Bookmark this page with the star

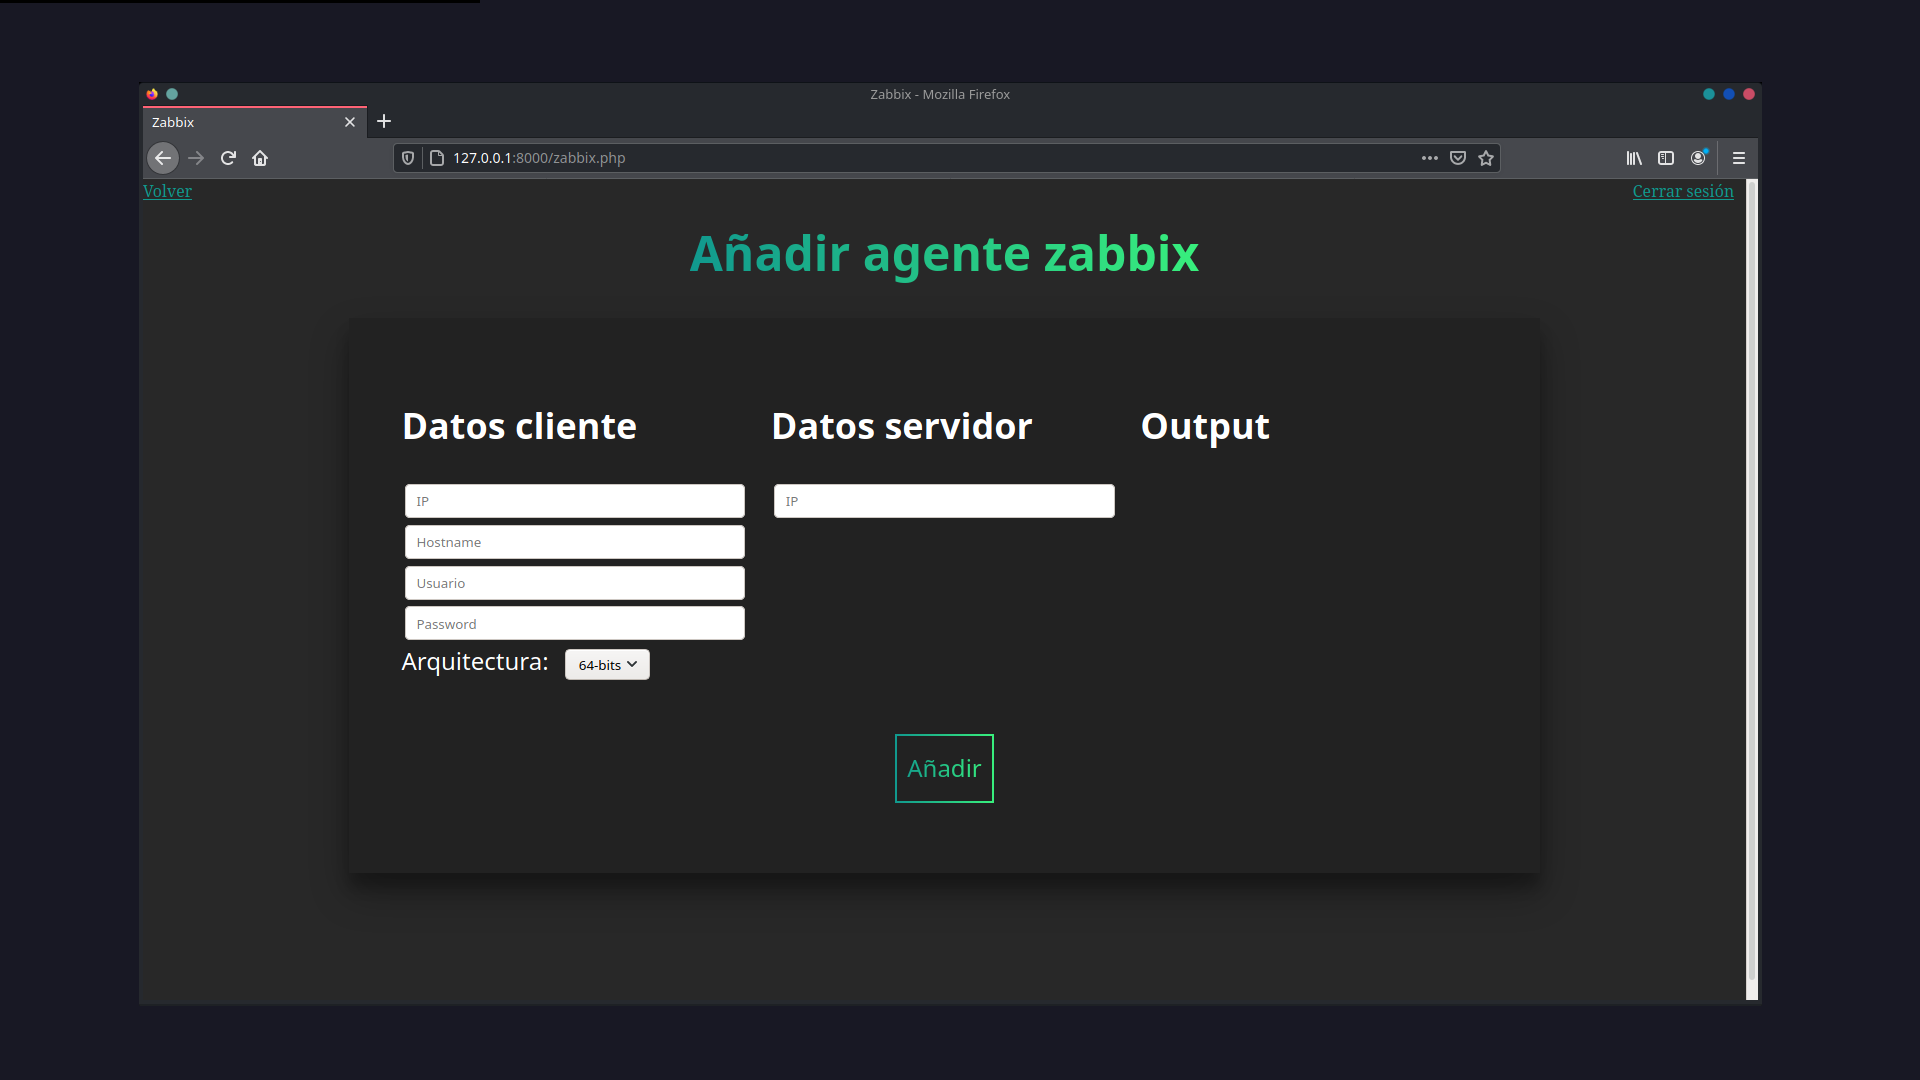pyautogui.click(x=1486, y=158)
